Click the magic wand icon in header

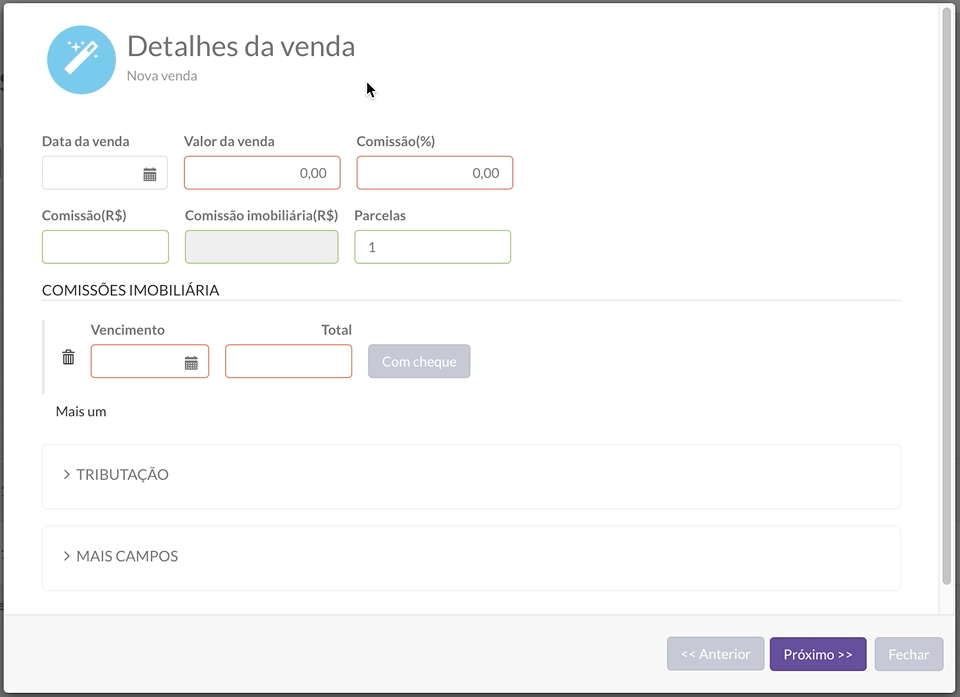[81, 60]
